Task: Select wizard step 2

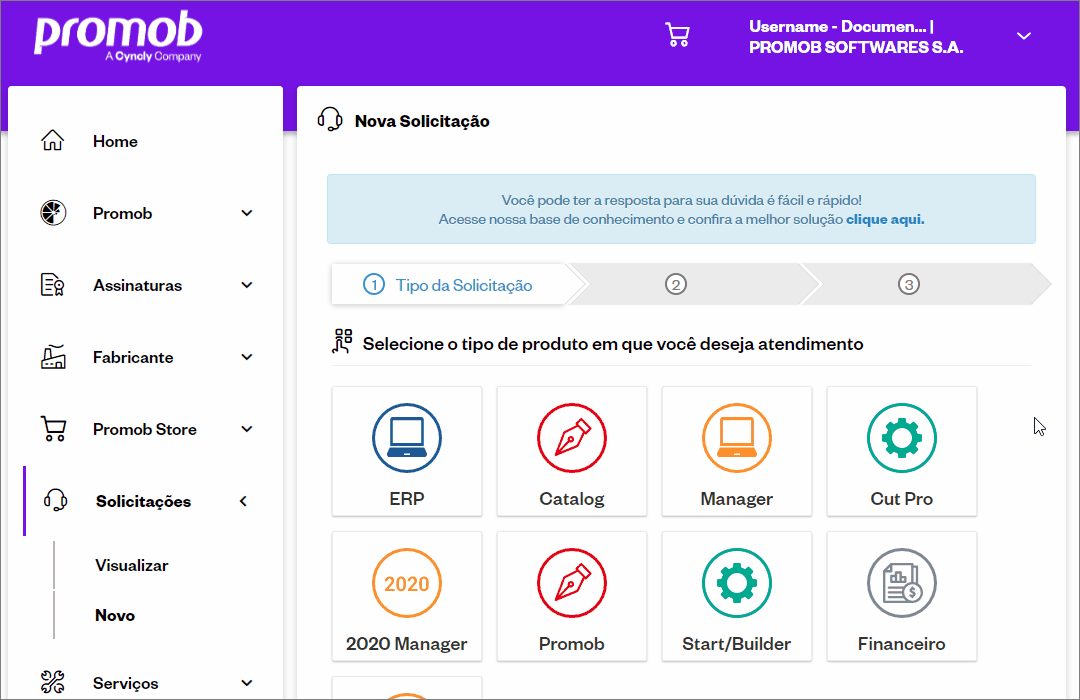Action: (x=676, y=285)
